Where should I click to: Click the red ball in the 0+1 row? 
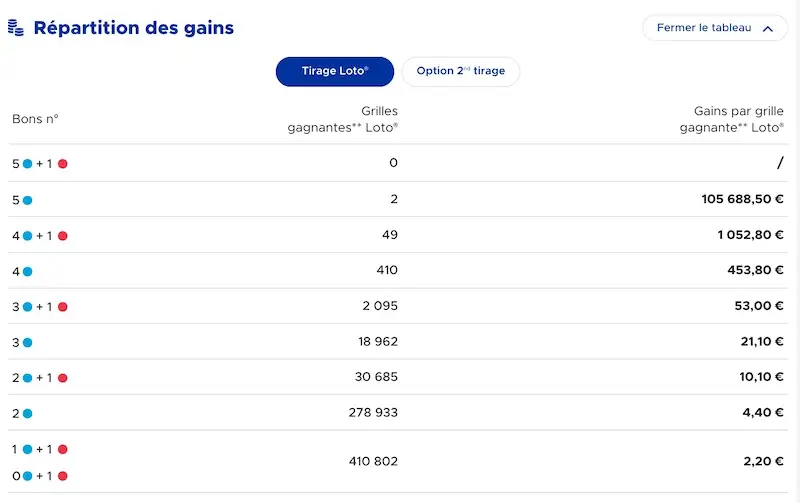tap(63, 476)
